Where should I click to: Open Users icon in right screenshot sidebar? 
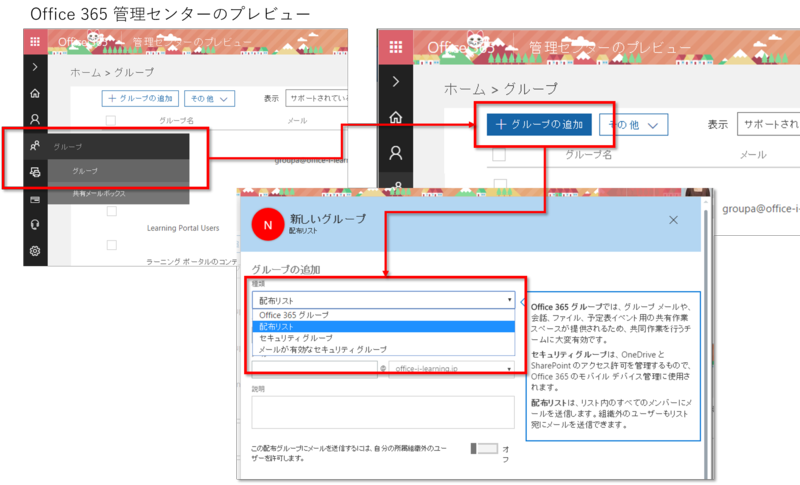[x=396, y=153]
